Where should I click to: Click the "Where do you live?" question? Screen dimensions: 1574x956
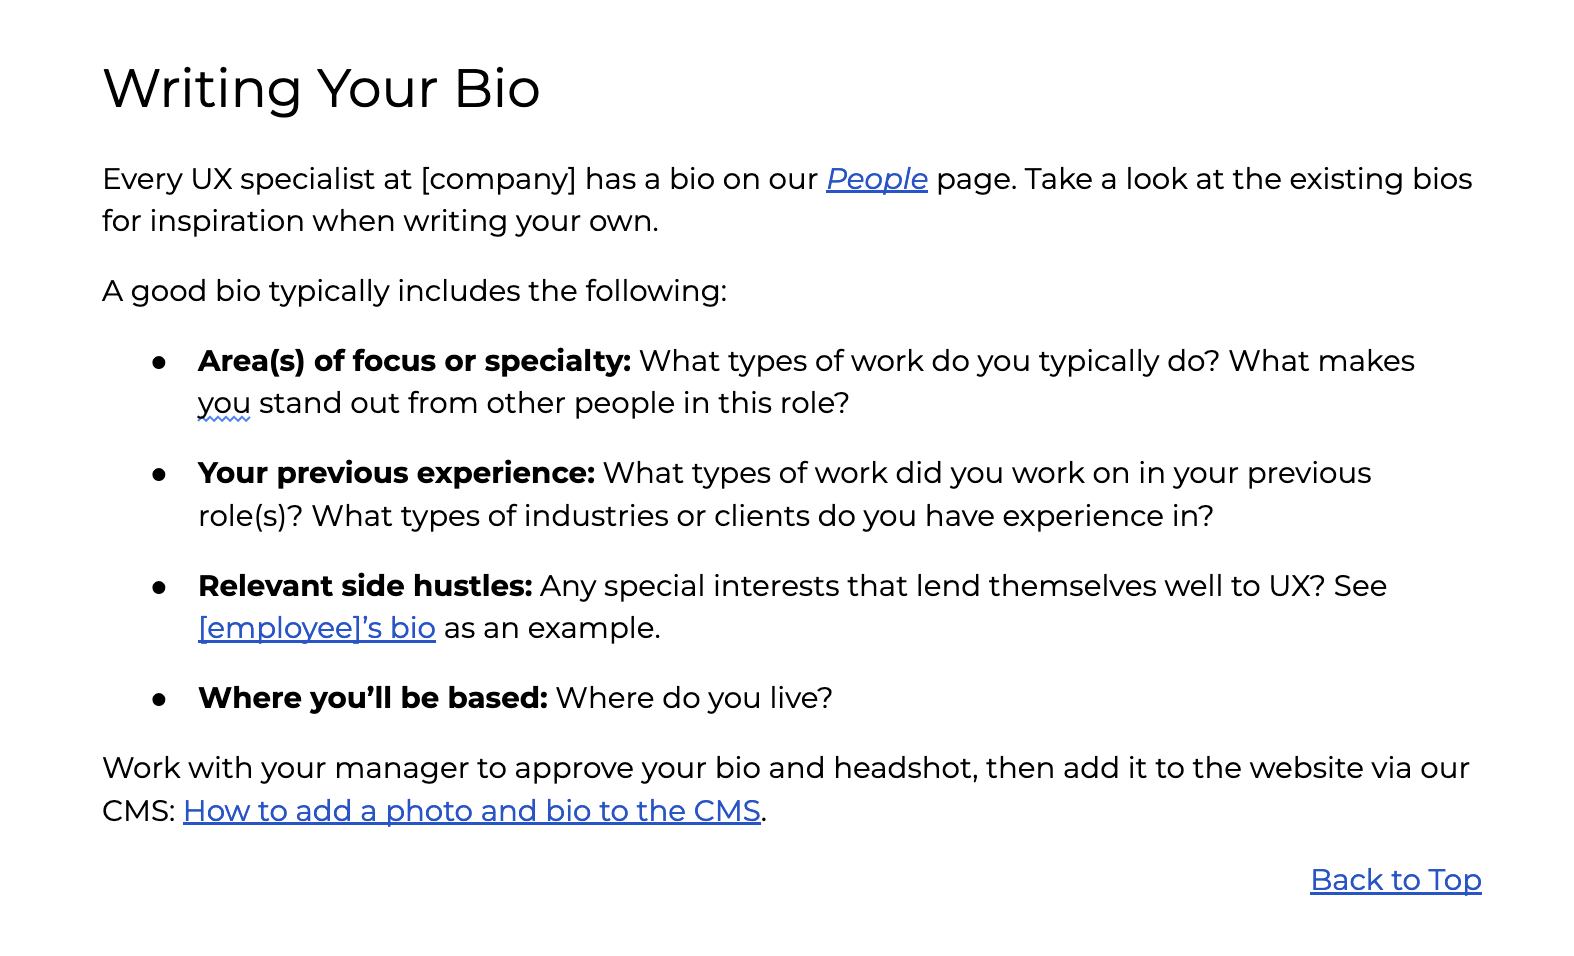[693, 698]
